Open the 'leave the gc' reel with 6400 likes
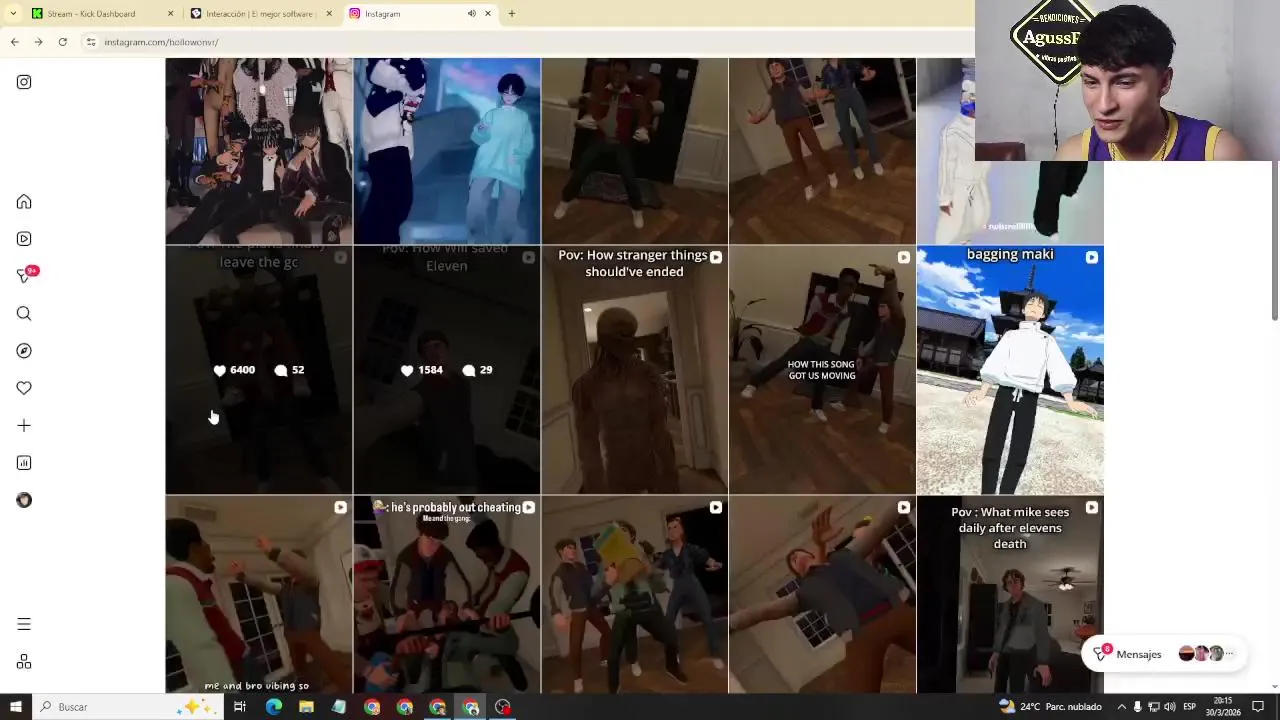Viewport: 1280px width, 720px height. [x=259, y=370]
